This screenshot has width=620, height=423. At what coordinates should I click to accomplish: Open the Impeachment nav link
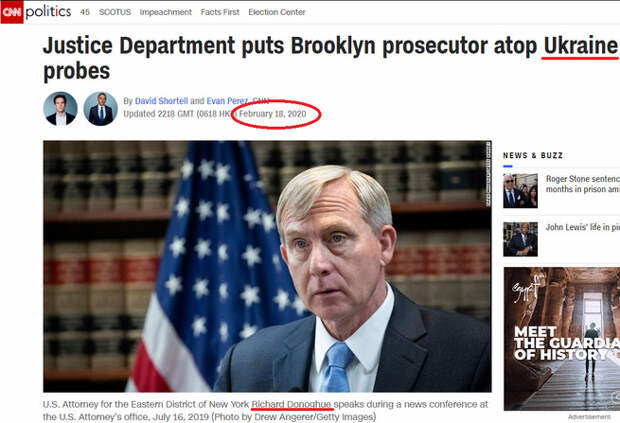(166, 12)
